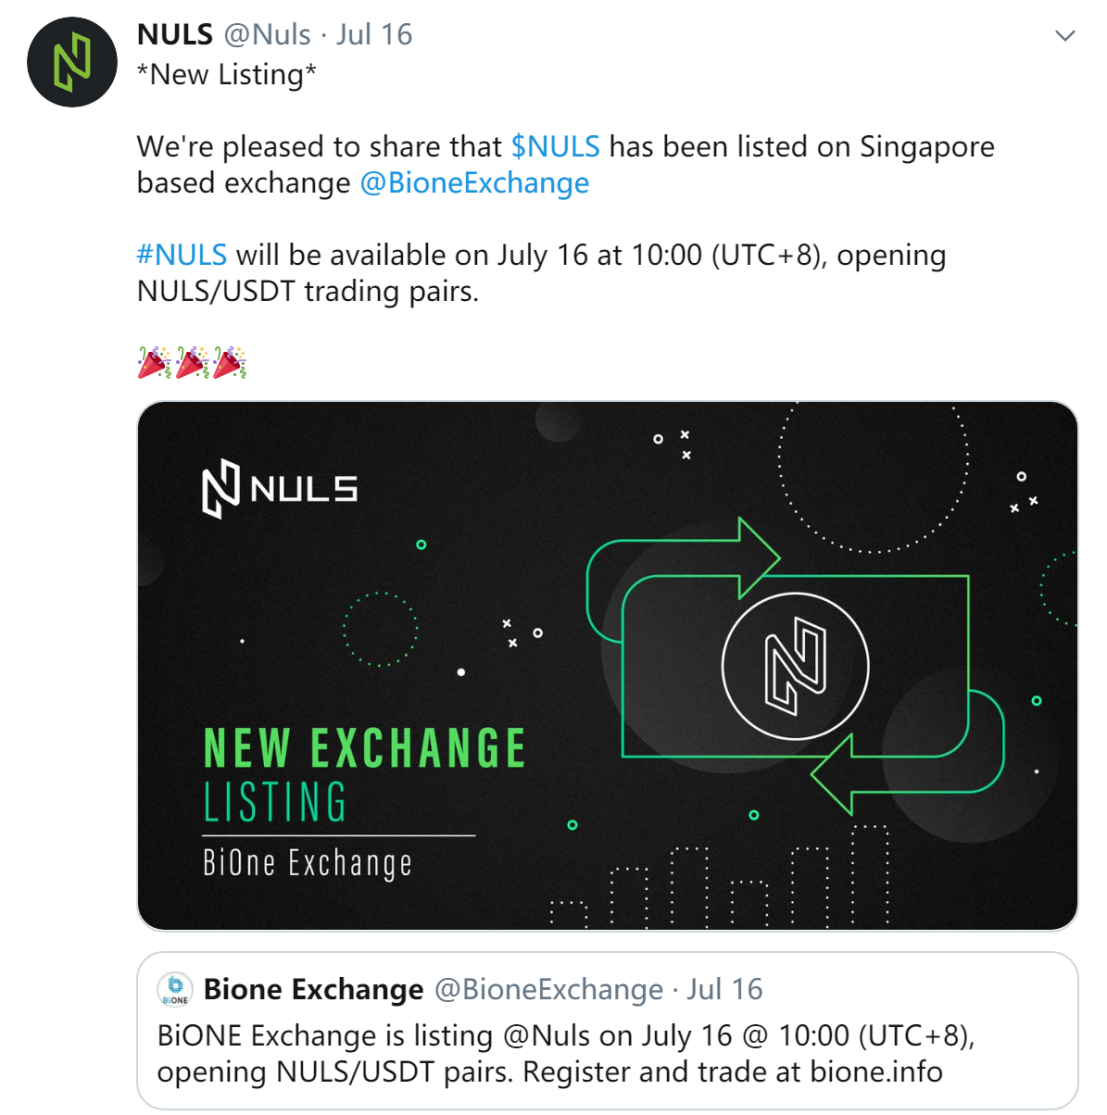Click the party popper emoji row

192,363
